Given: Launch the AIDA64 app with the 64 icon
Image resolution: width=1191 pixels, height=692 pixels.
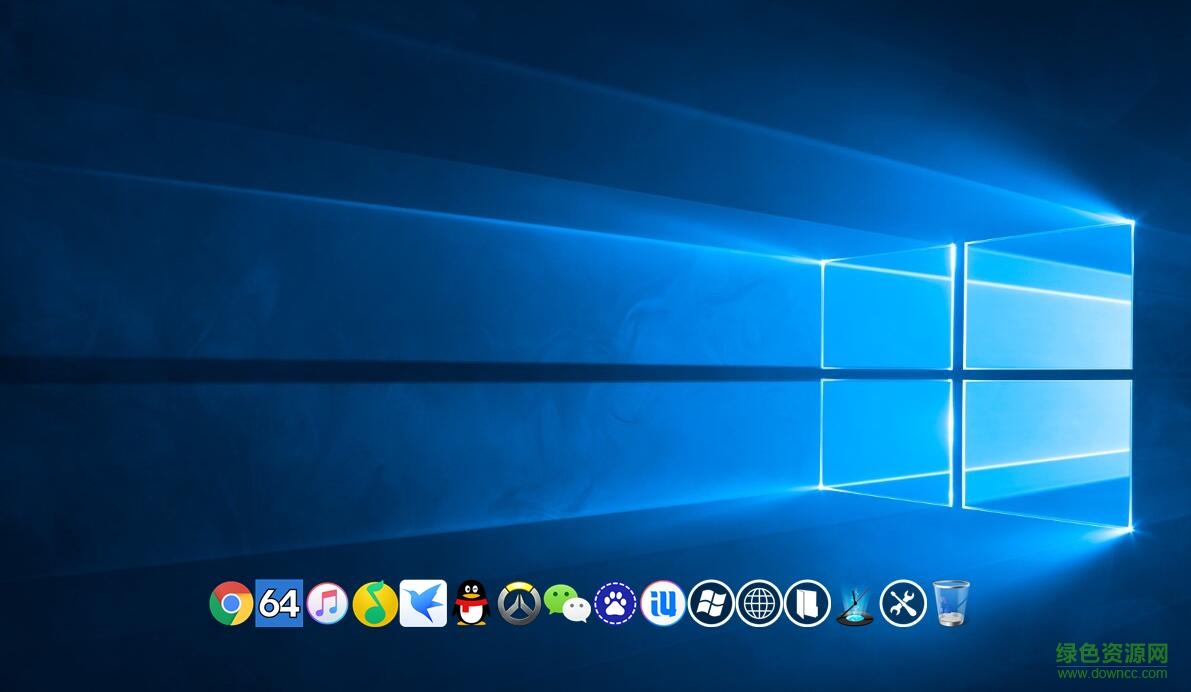Looking at the screenshot, I should [279, 604].
